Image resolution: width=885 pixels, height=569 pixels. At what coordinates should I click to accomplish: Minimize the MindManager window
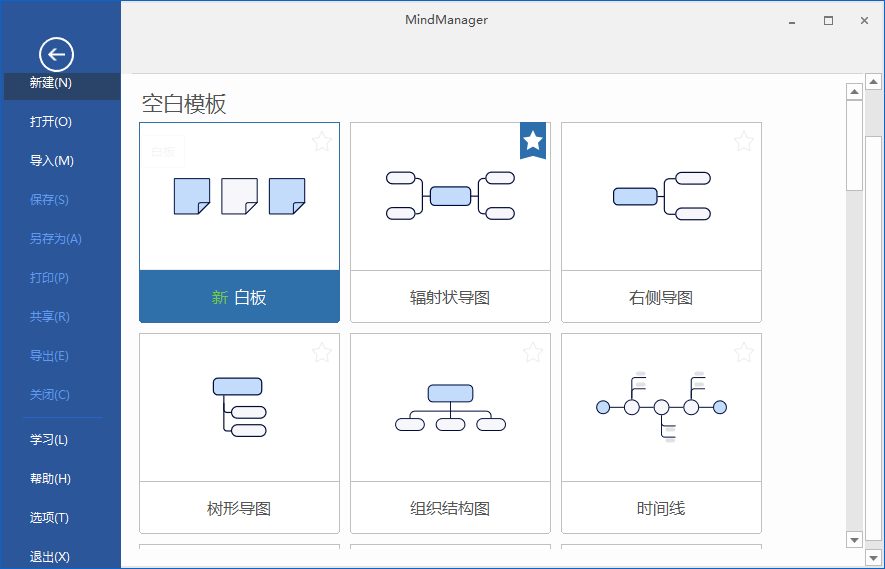point(792,21)
